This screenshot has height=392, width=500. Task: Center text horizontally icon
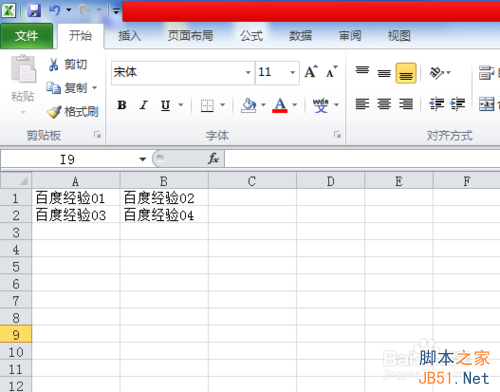coord(384,104)
